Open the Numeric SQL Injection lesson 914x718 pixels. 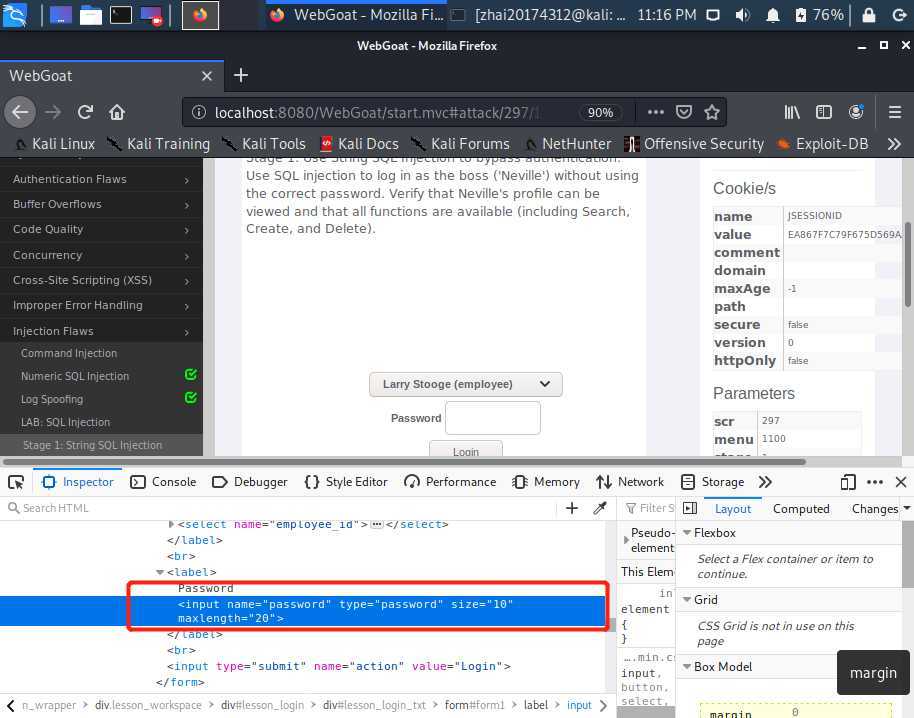75,376
